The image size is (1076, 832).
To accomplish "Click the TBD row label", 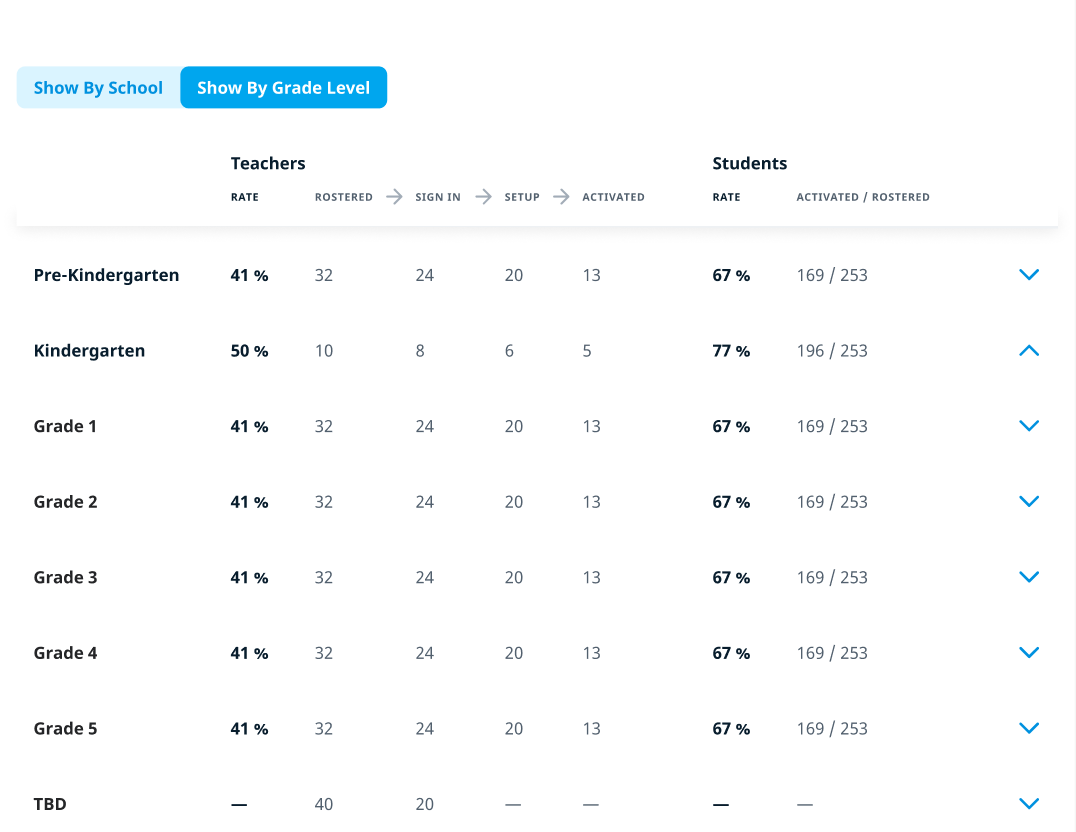I will click(x=50, y=804).
